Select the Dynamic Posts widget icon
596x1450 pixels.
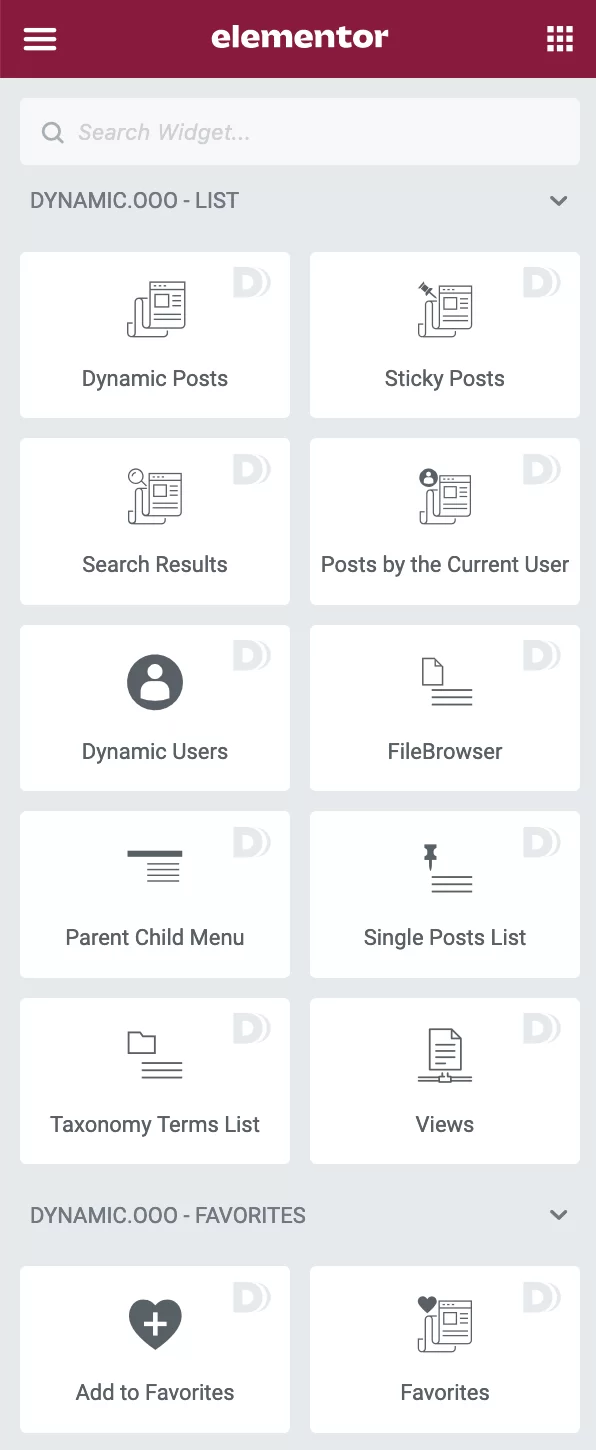point(154,307)
